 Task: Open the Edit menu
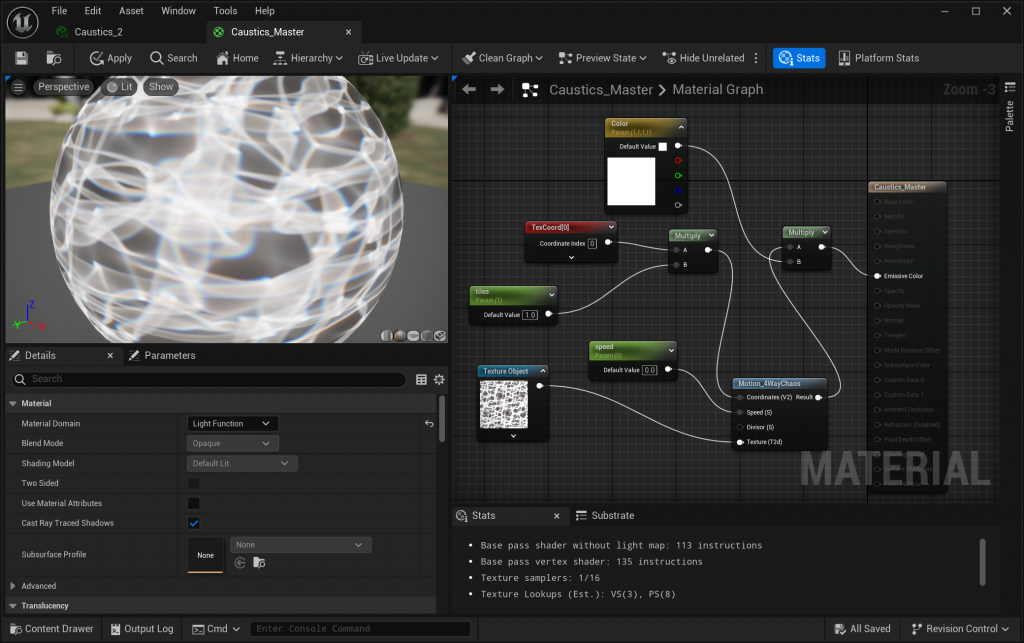point(93,10)
